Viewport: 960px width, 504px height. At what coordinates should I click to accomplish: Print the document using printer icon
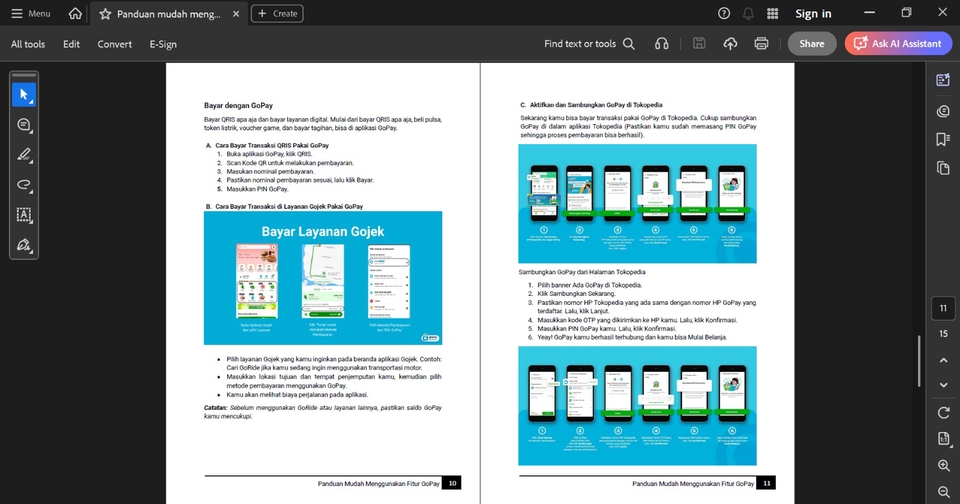pos(761,44)
